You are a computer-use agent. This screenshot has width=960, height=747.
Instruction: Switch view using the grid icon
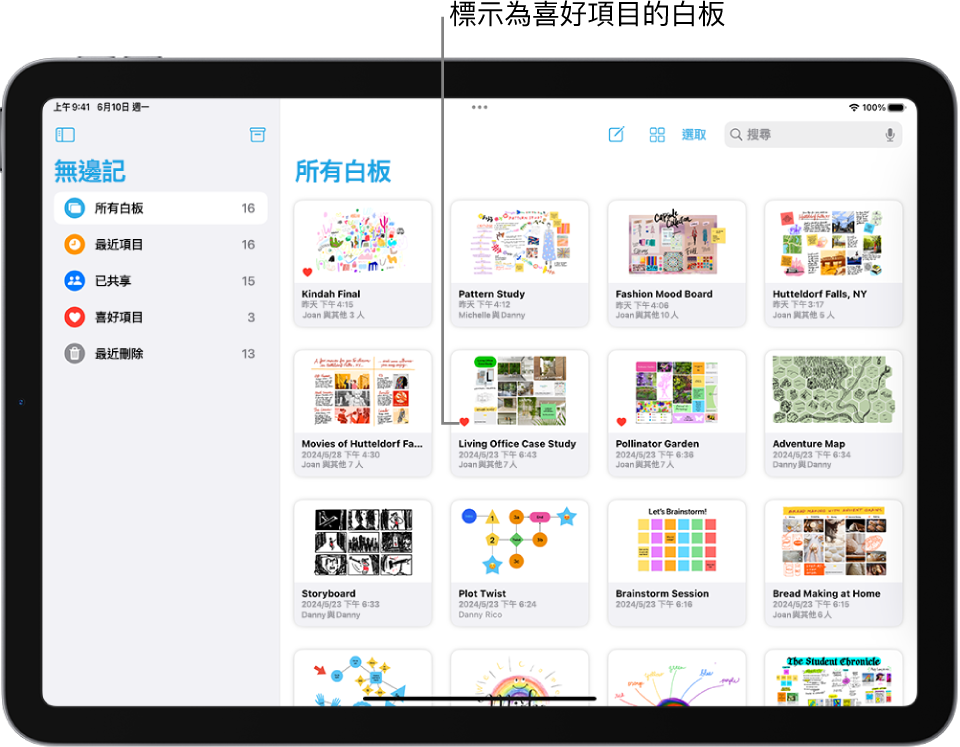click(657, 135)
